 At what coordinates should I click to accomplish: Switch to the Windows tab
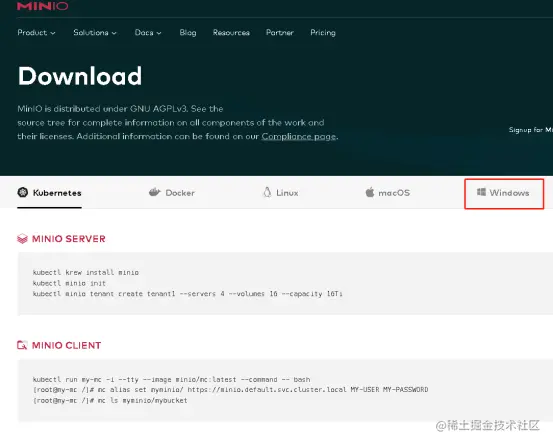504,194
